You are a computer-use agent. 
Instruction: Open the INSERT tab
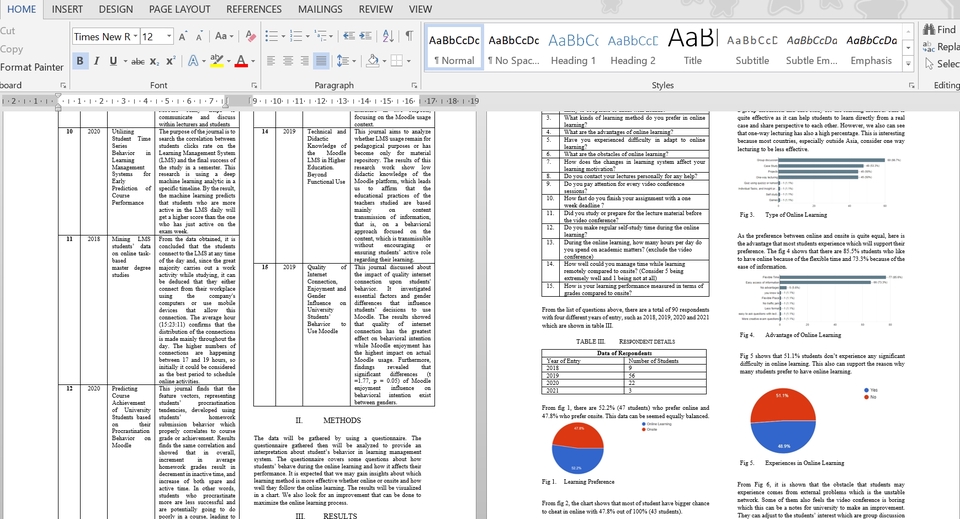pos(67,9)
